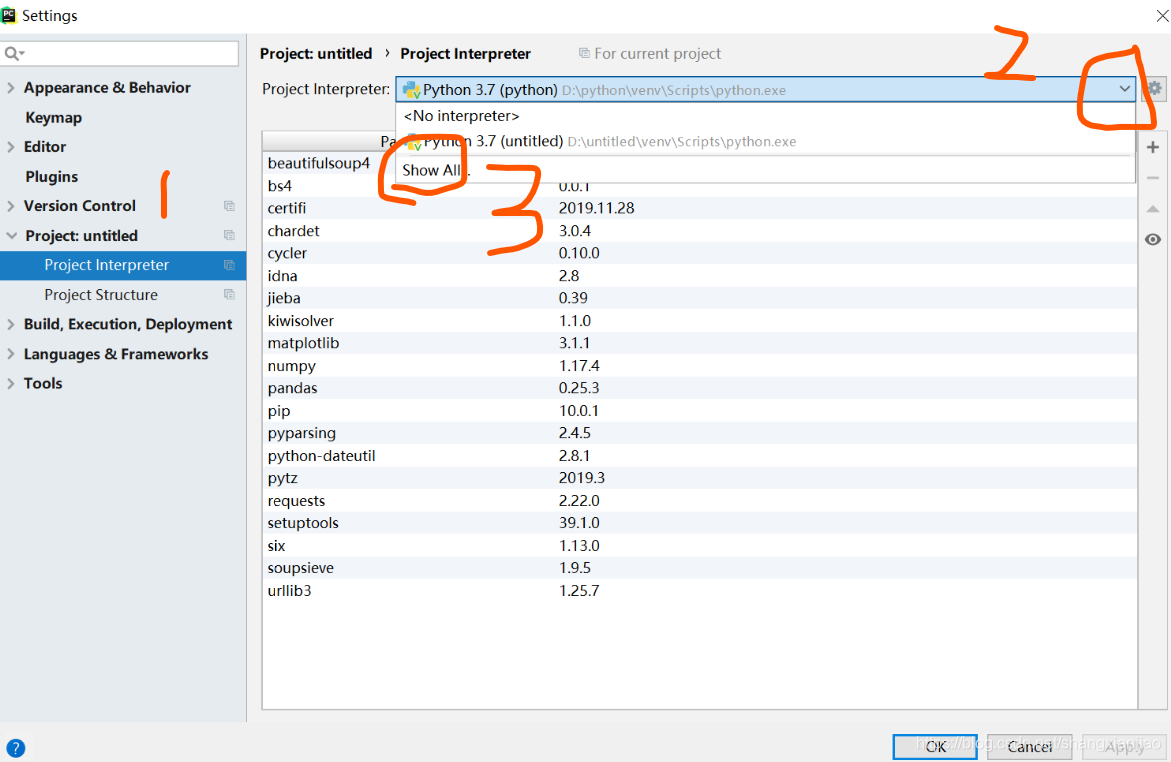Image resolution: width=1171 pixels, height=762 pixels.
Task: Click version 1.17.4 of numpy
Action: 579,365
